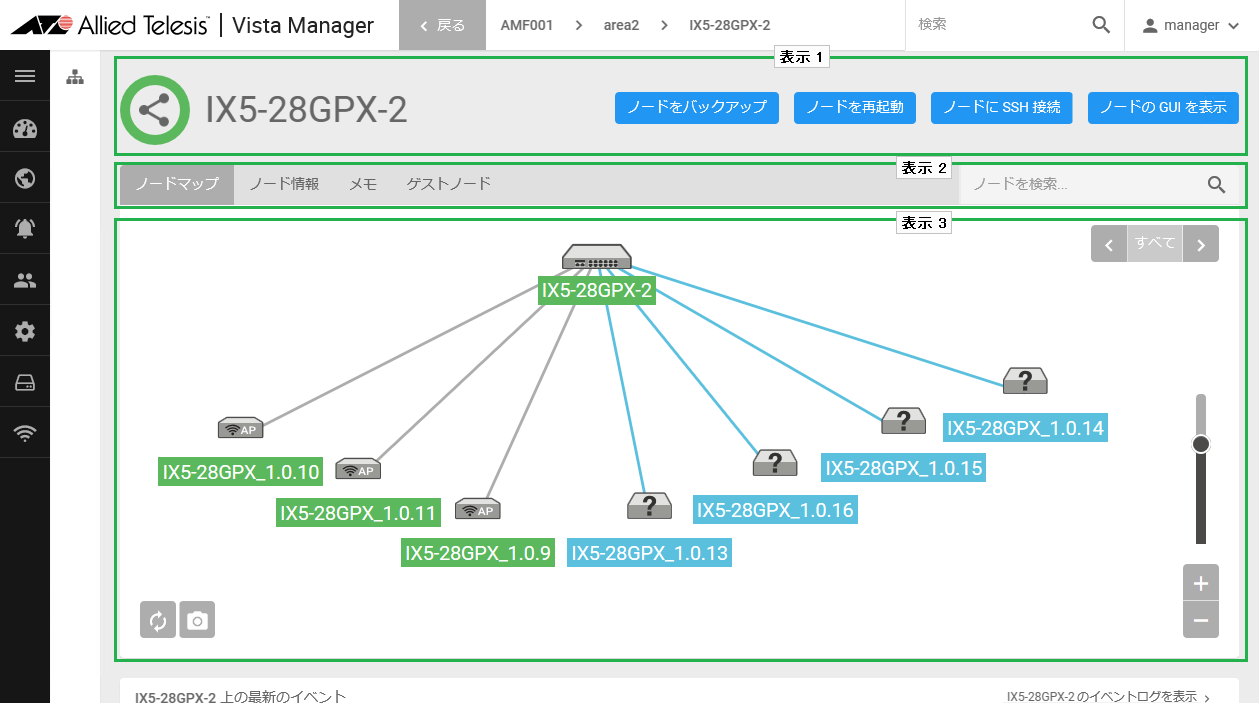The width and height of the screenshot is (1259, 703).
Task: Select unknown device icon for IX5-28GPX_1.0.16
Action: 775,462
